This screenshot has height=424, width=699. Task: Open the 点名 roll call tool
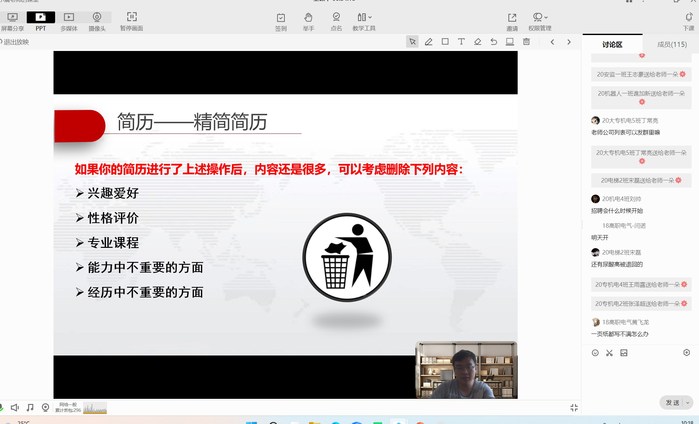coord(335,19)
